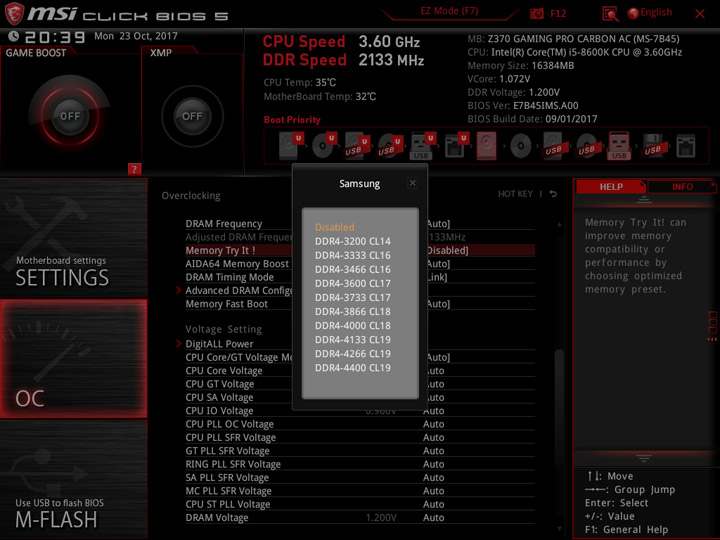720x540 pixels.
Task: Select UEFI network boot device icon
Action: tap(456, 146)
